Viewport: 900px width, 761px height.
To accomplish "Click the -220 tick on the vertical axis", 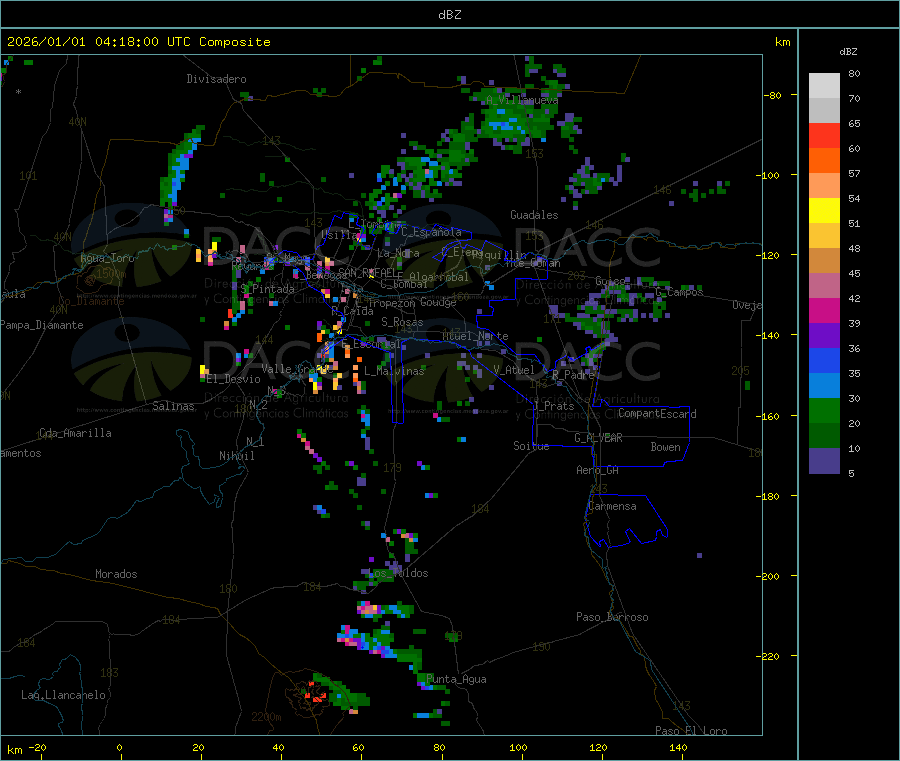I will pos(768,657).
